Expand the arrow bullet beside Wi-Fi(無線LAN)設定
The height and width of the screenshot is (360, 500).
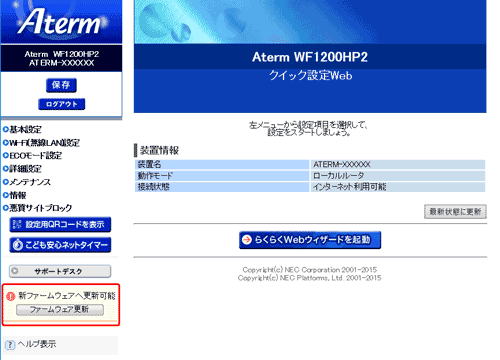6,143
